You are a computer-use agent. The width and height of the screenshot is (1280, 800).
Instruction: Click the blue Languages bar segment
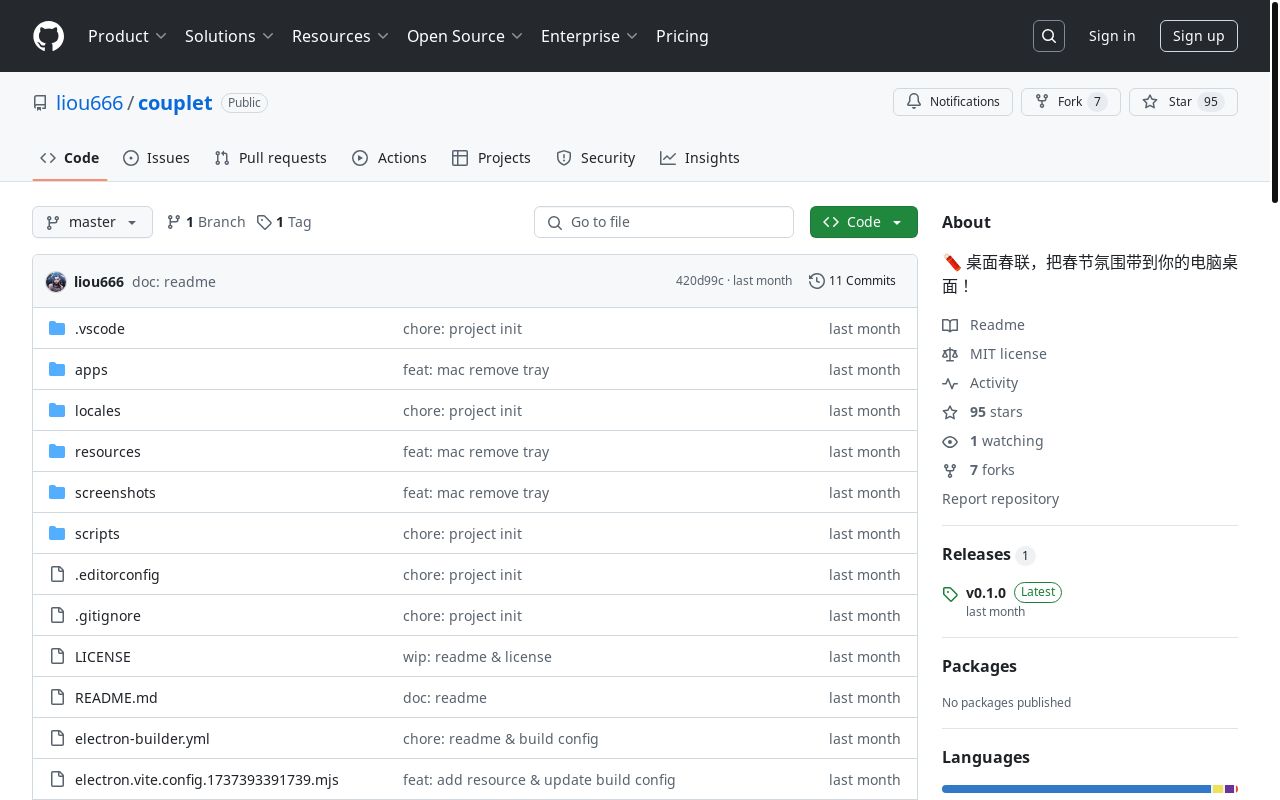click(1075, 789)
